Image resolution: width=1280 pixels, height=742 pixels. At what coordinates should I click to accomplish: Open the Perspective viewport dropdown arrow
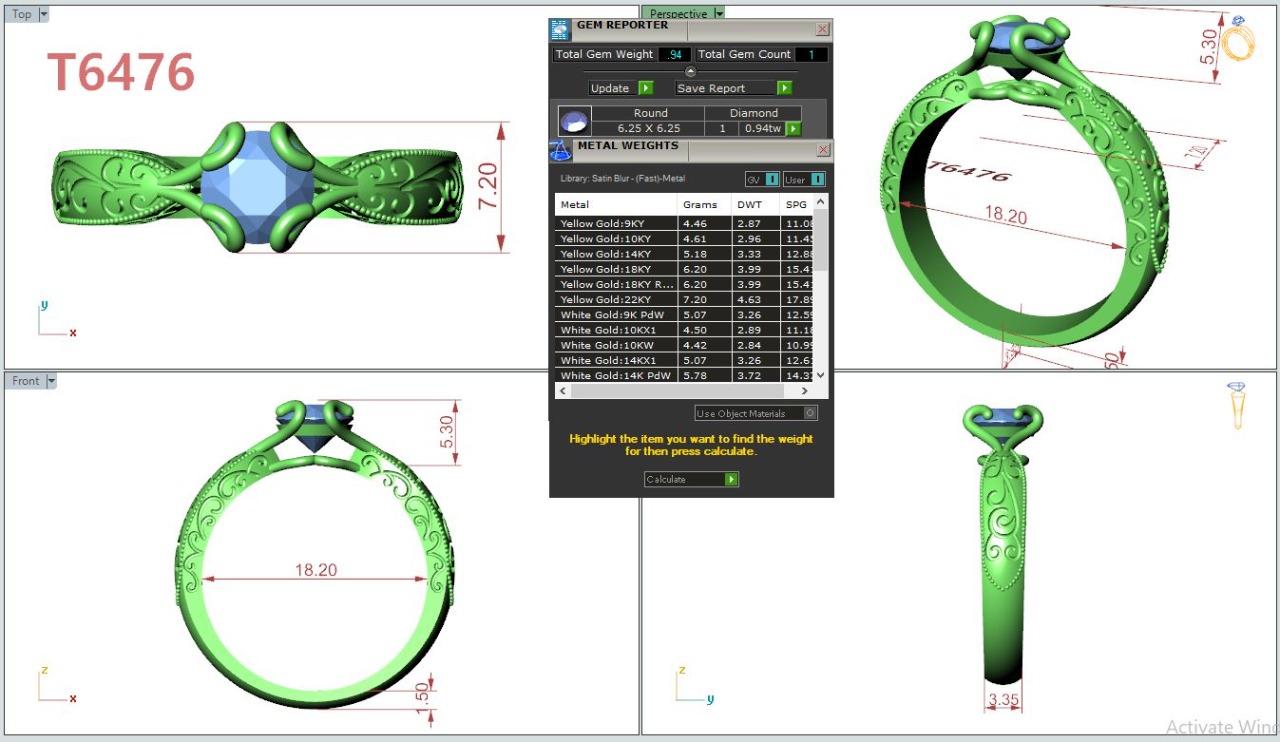pyautogui.click(x=718, y=14)
